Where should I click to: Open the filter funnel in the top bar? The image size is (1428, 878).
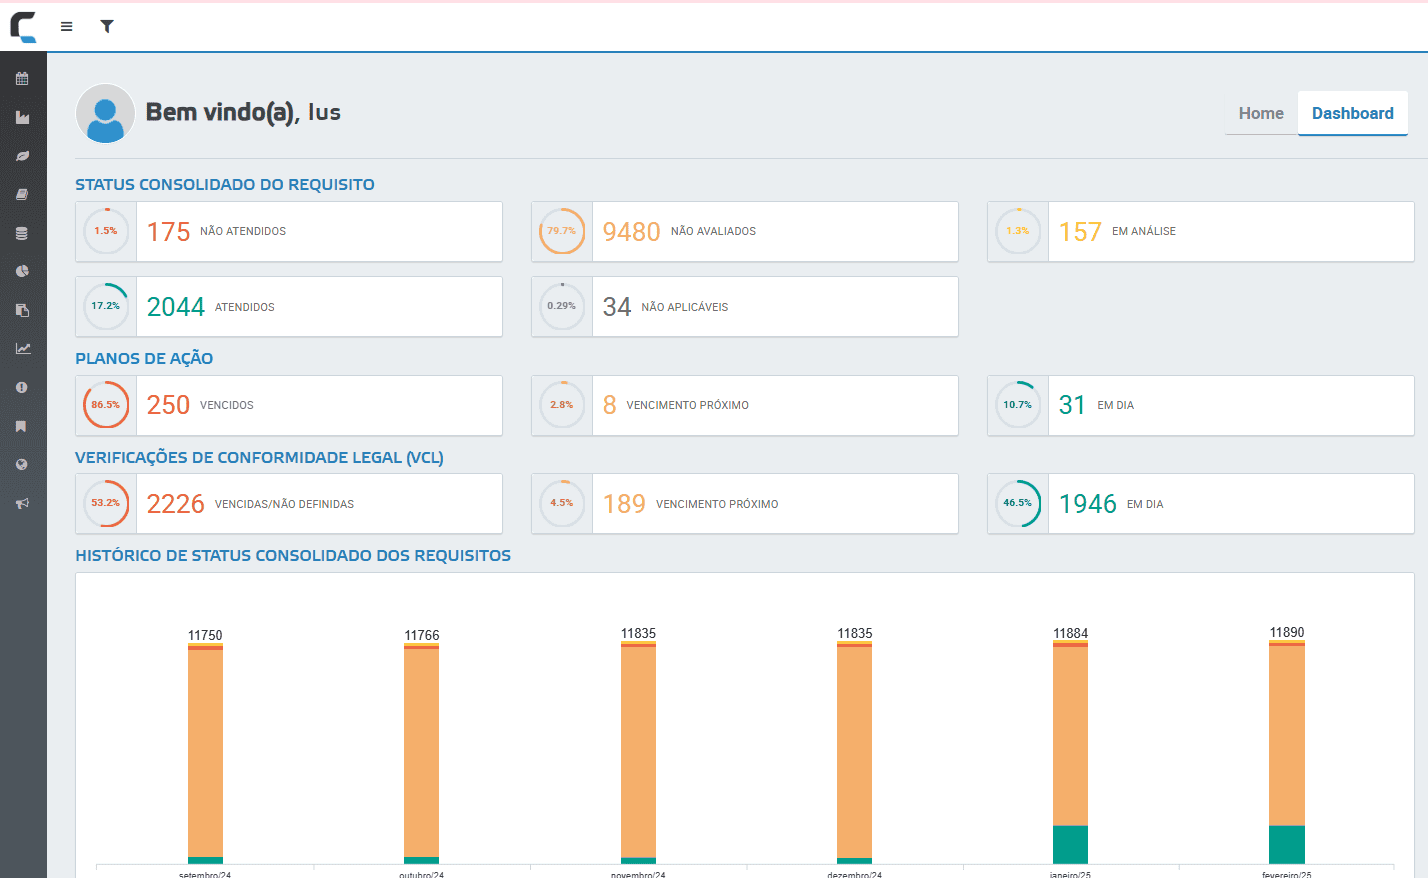point(107,27)
